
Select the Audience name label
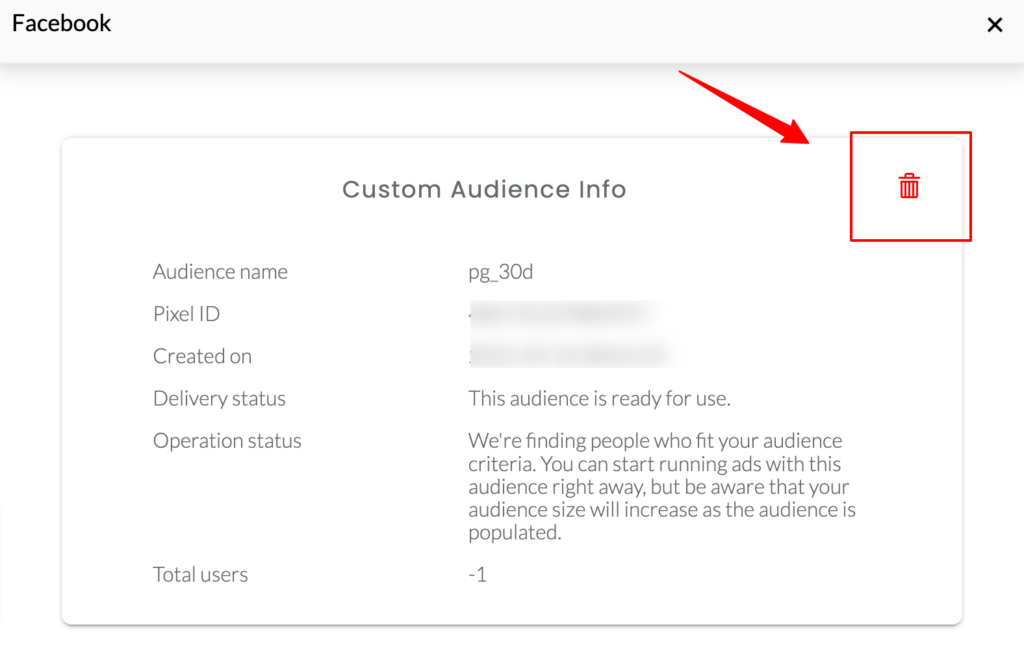[220, 272]
